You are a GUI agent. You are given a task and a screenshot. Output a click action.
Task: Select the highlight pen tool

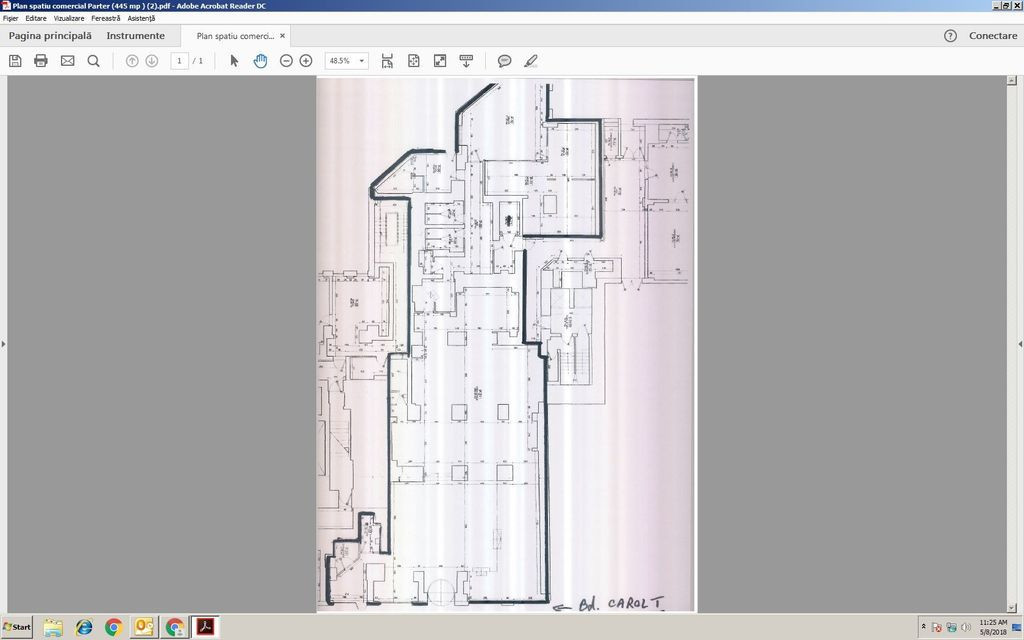point(531,61)
